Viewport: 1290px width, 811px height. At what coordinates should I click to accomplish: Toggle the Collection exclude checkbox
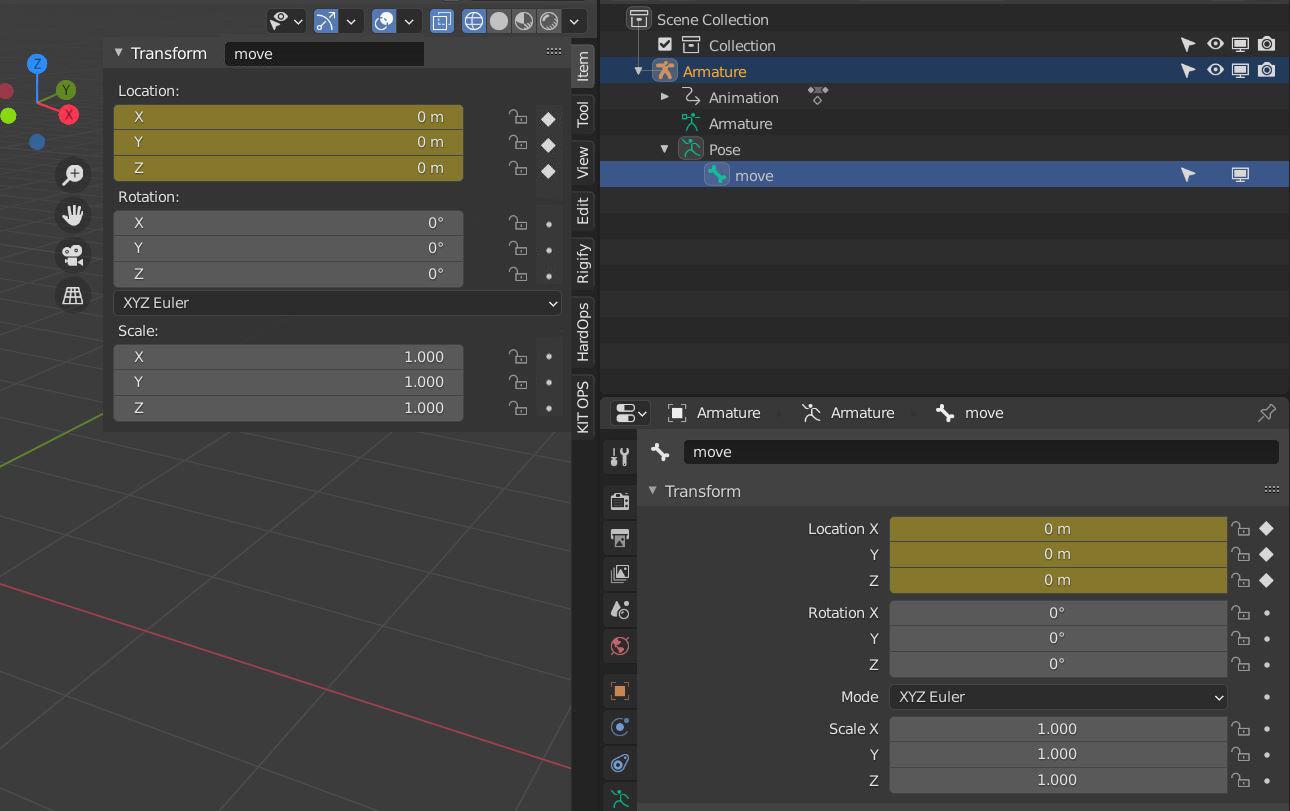[665, 45]
